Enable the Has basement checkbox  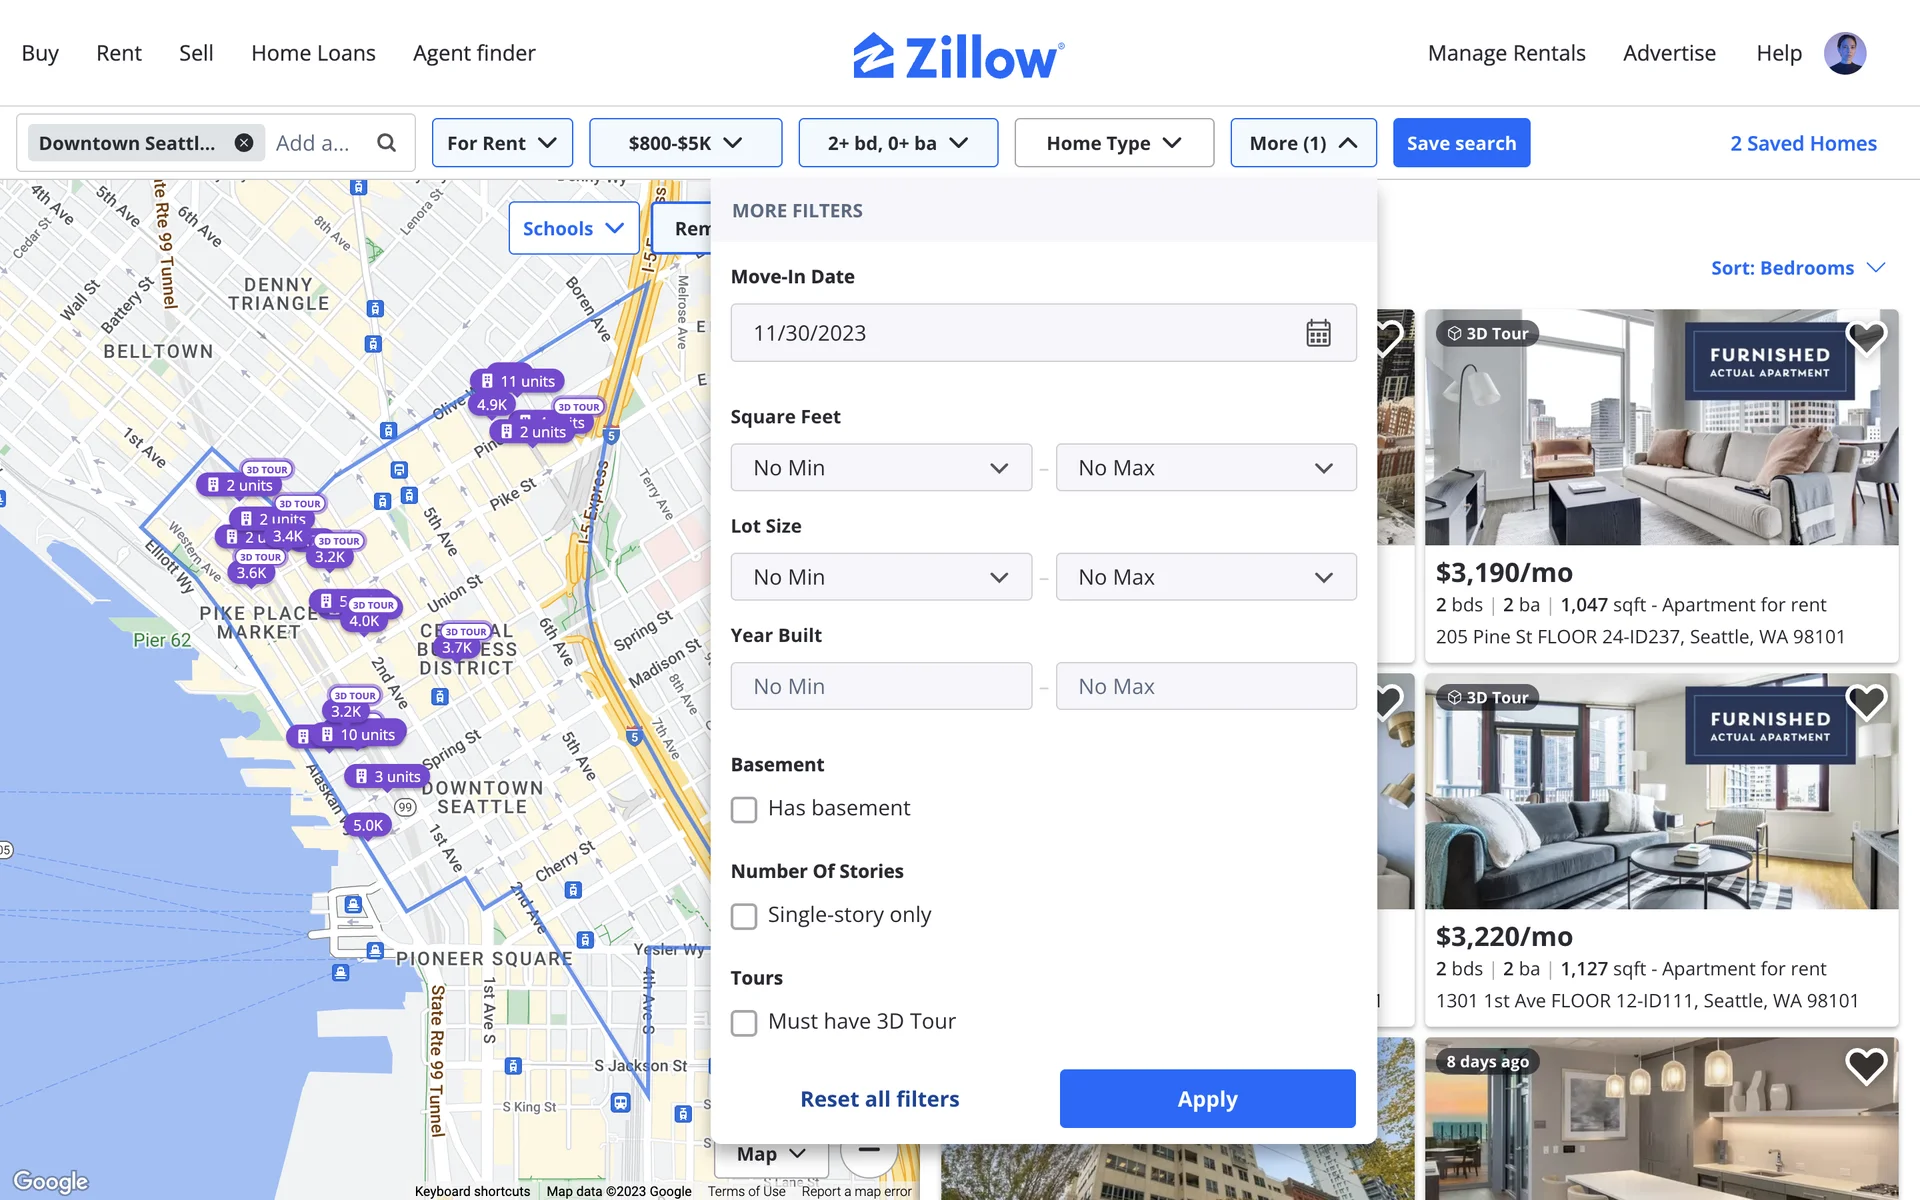[744, 809]
